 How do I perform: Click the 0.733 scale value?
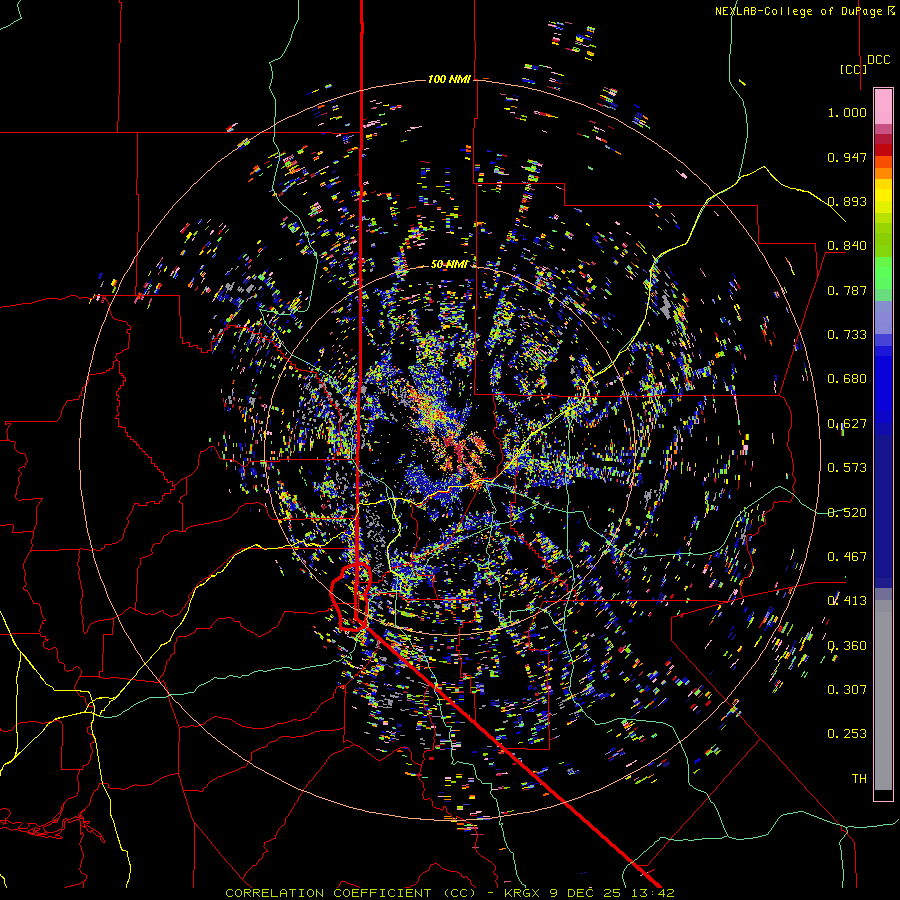tap(847, 335)
